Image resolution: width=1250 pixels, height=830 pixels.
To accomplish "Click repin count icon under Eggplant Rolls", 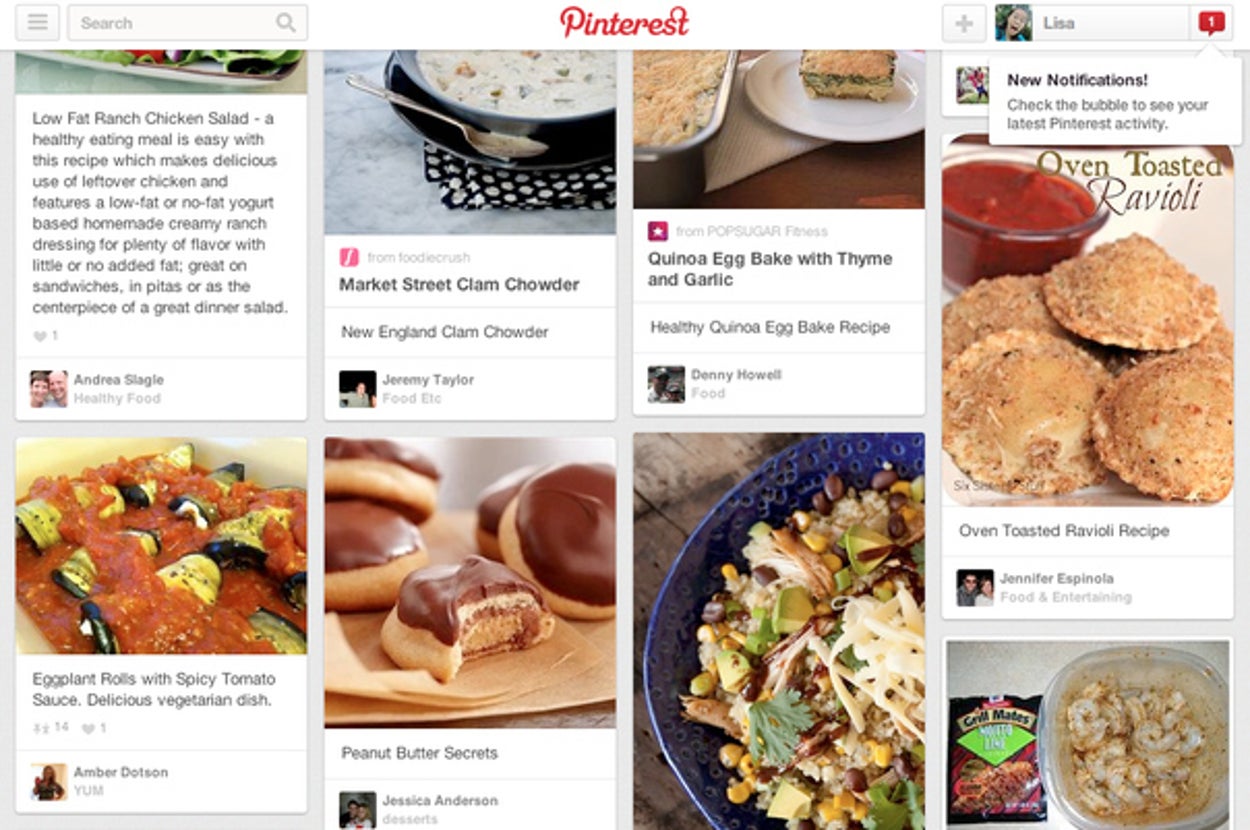I will pos(40,728).
